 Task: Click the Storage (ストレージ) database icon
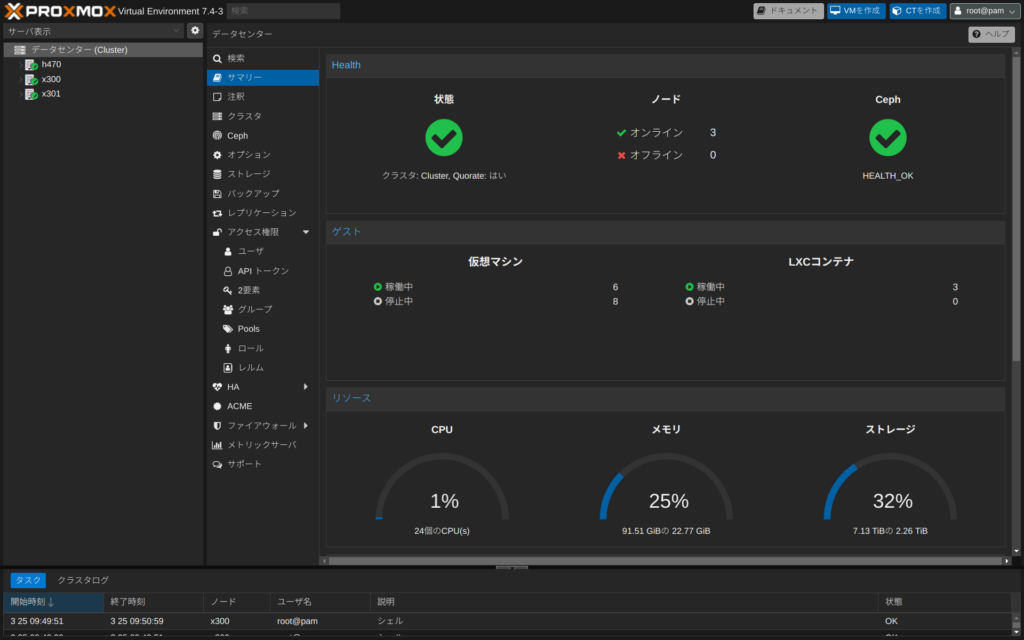click(x=218, y=174)
